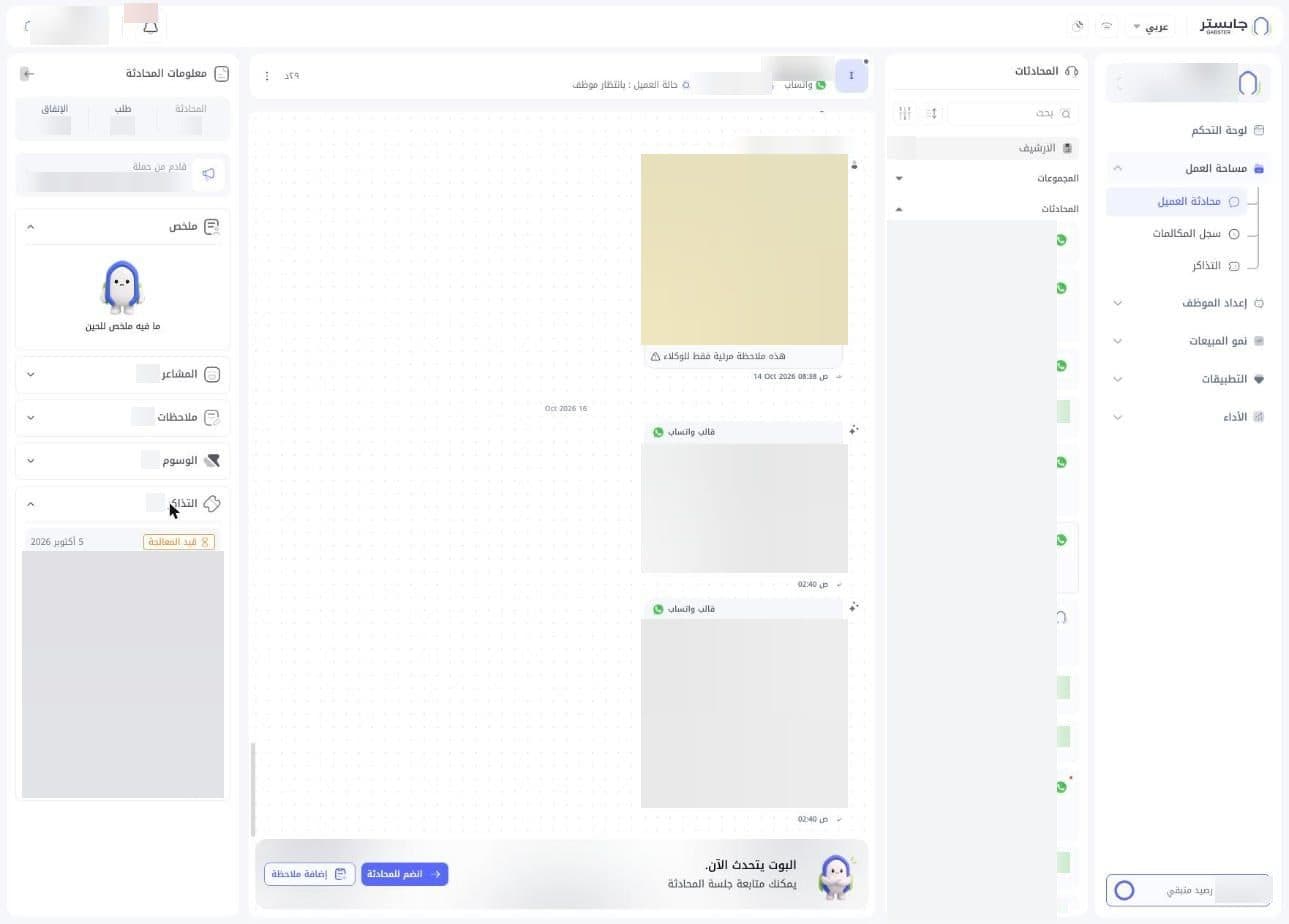Viewport: 1289px width, 924px height.
Task: Expand the نمو المبيعات menu
Action: point(1118,341)
